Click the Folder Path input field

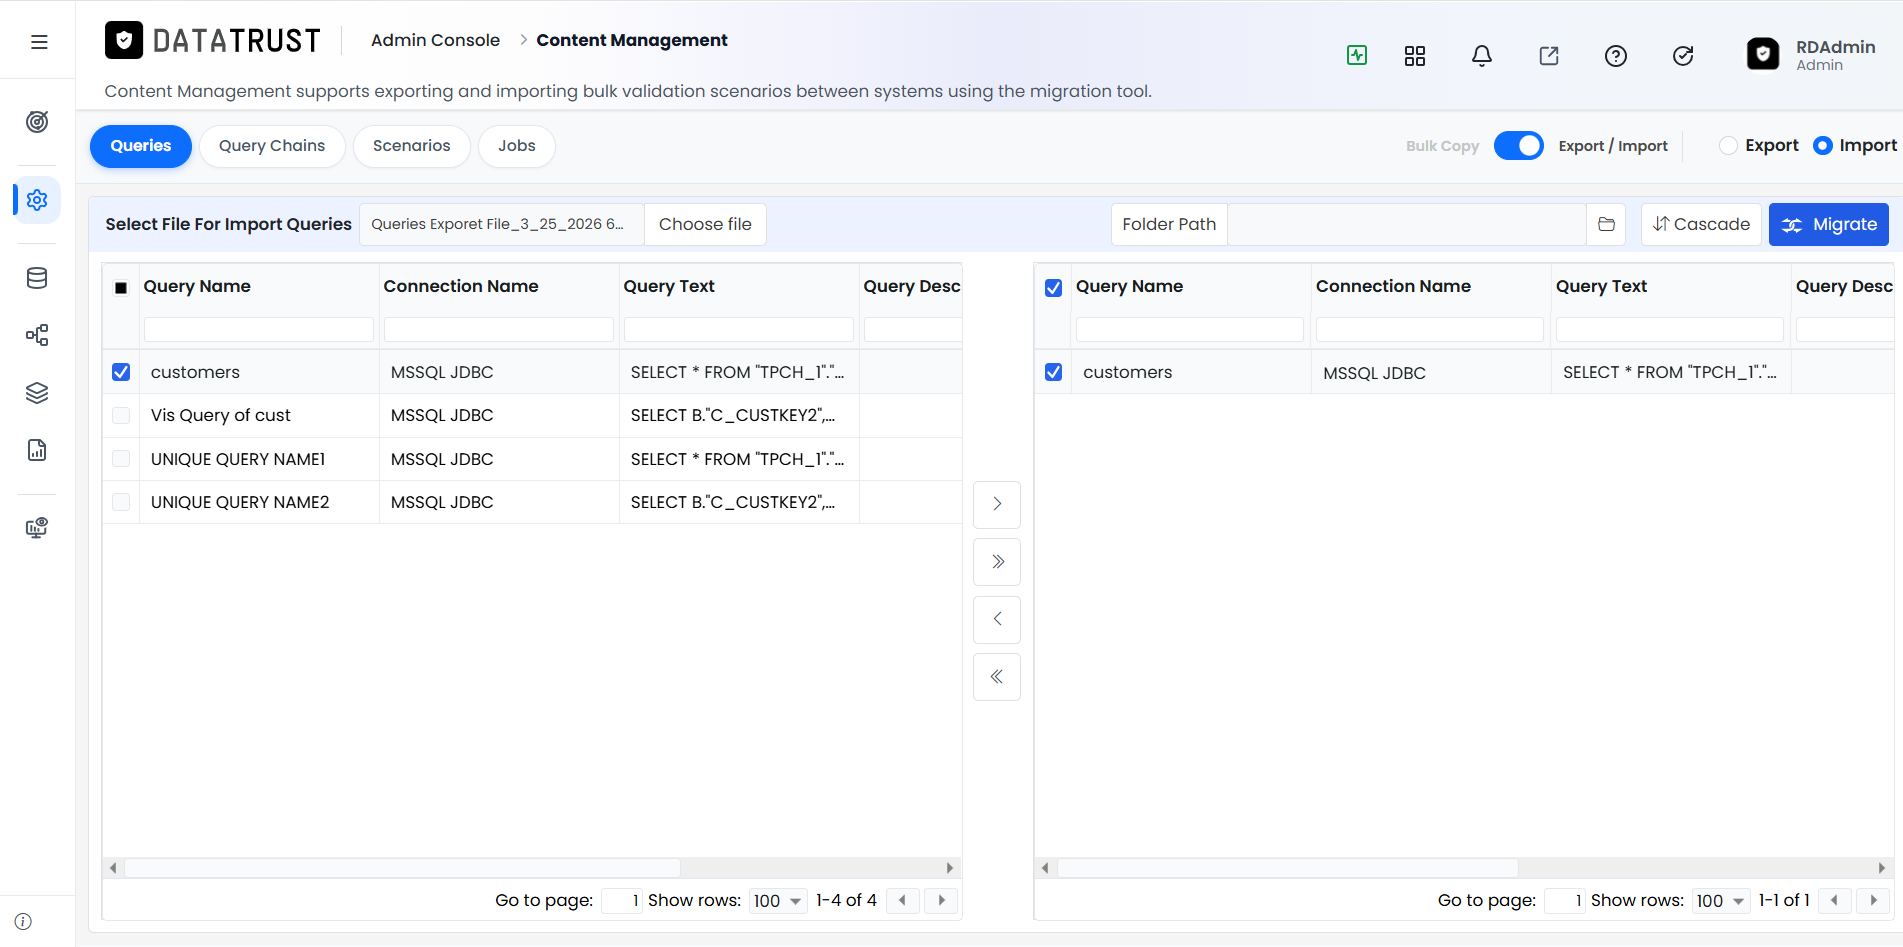pos(1406,224)
